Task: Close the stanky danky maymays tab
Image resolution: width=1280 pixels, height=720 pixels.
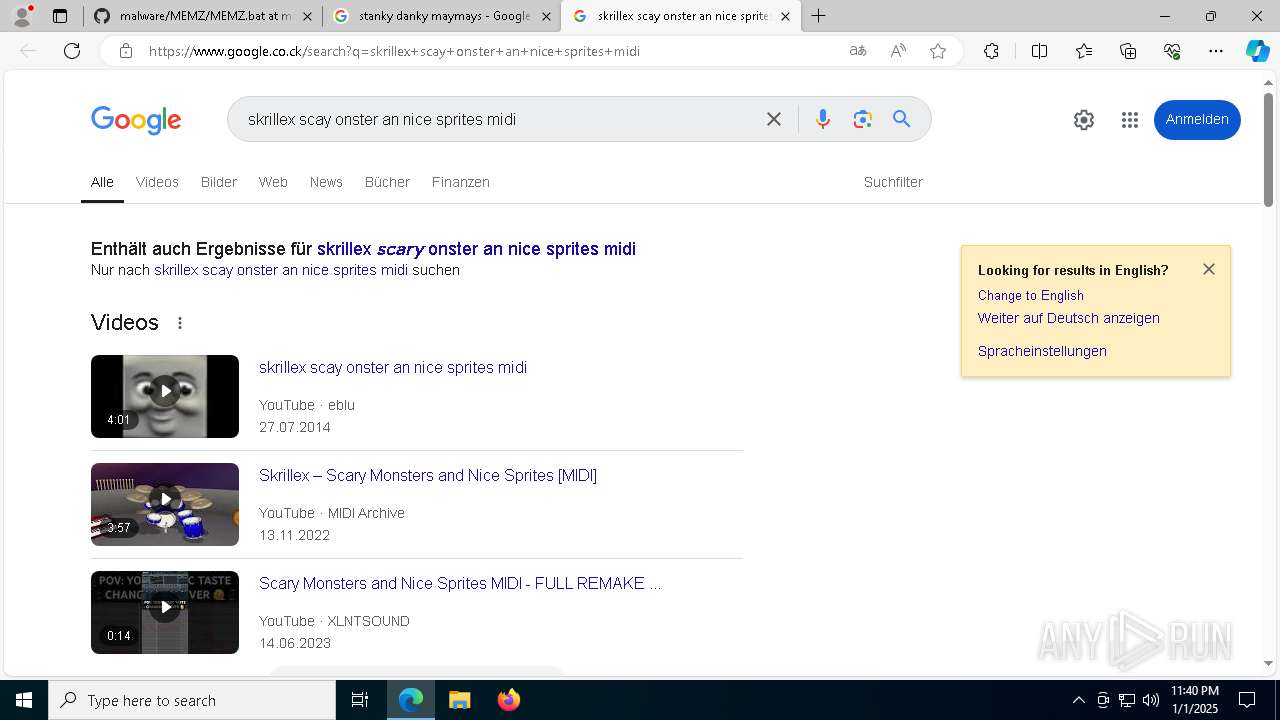Action: [546, 16]
